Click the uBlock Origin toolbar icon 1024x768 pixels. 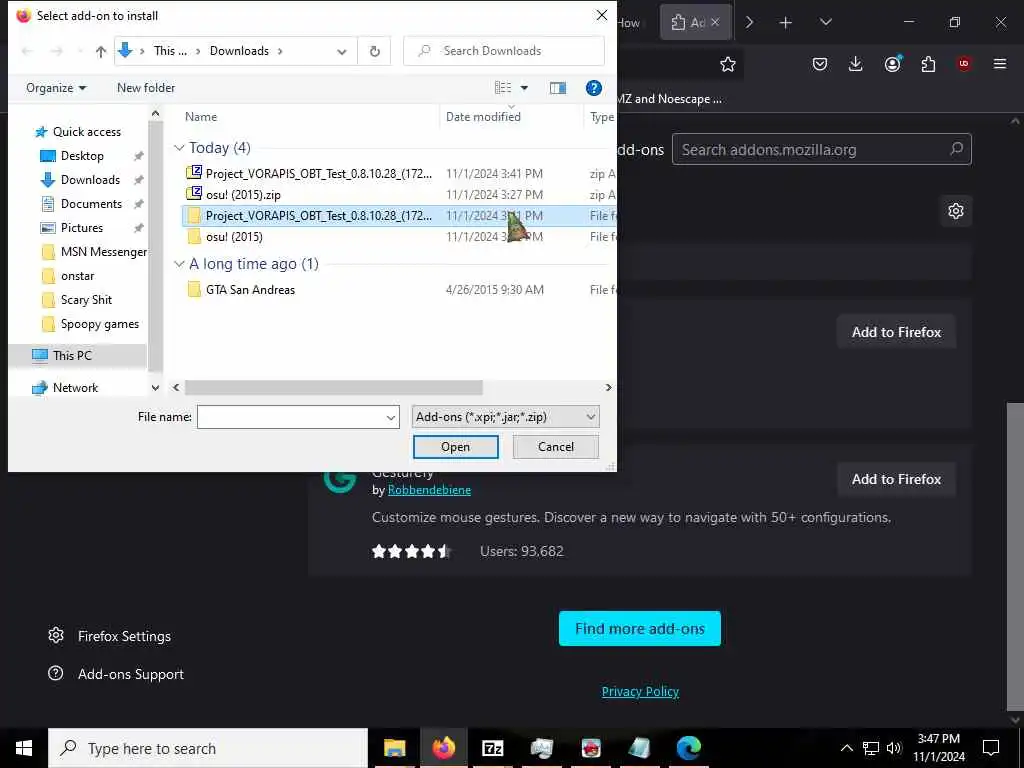point(964,64)
